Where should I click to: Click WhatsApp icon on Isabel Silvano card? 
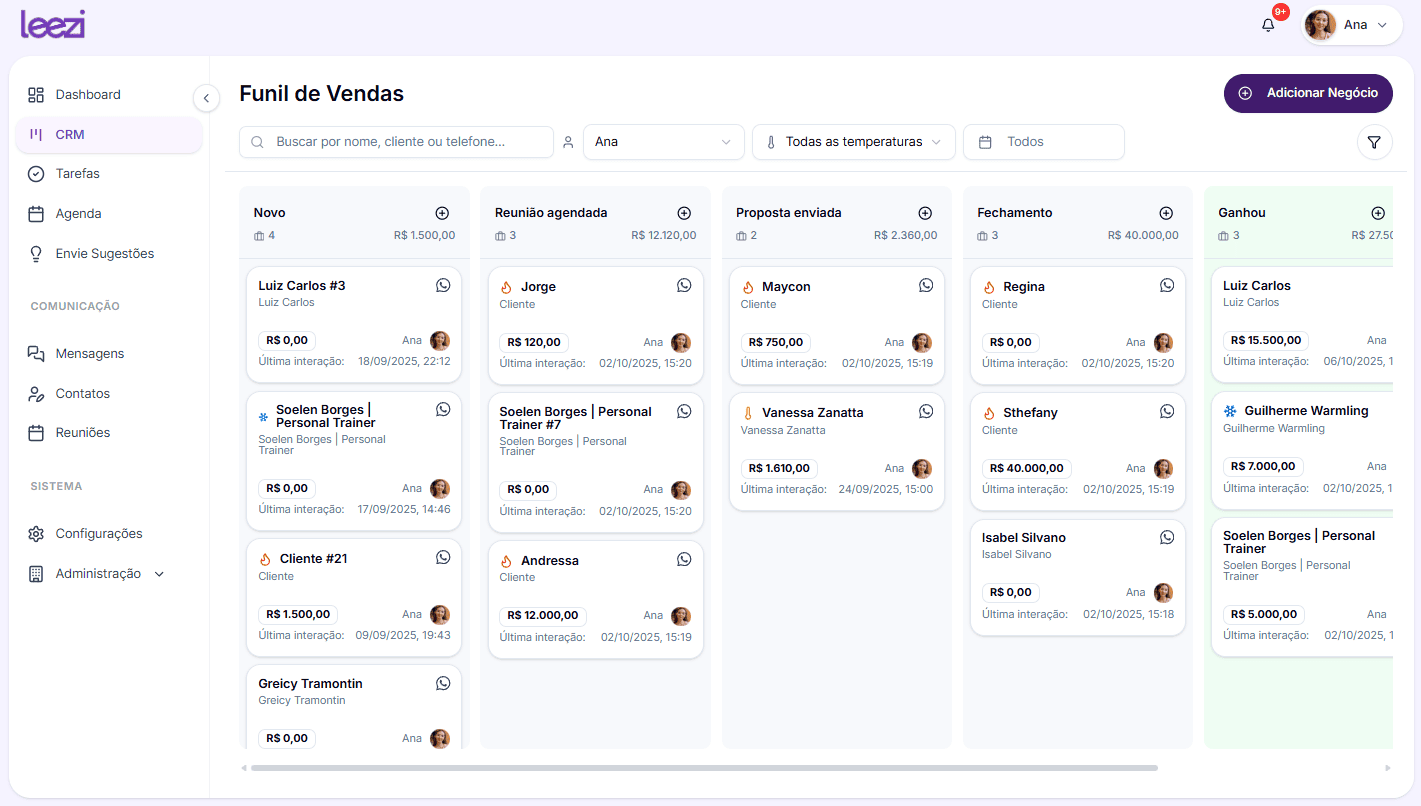(x=1167, y=538)
